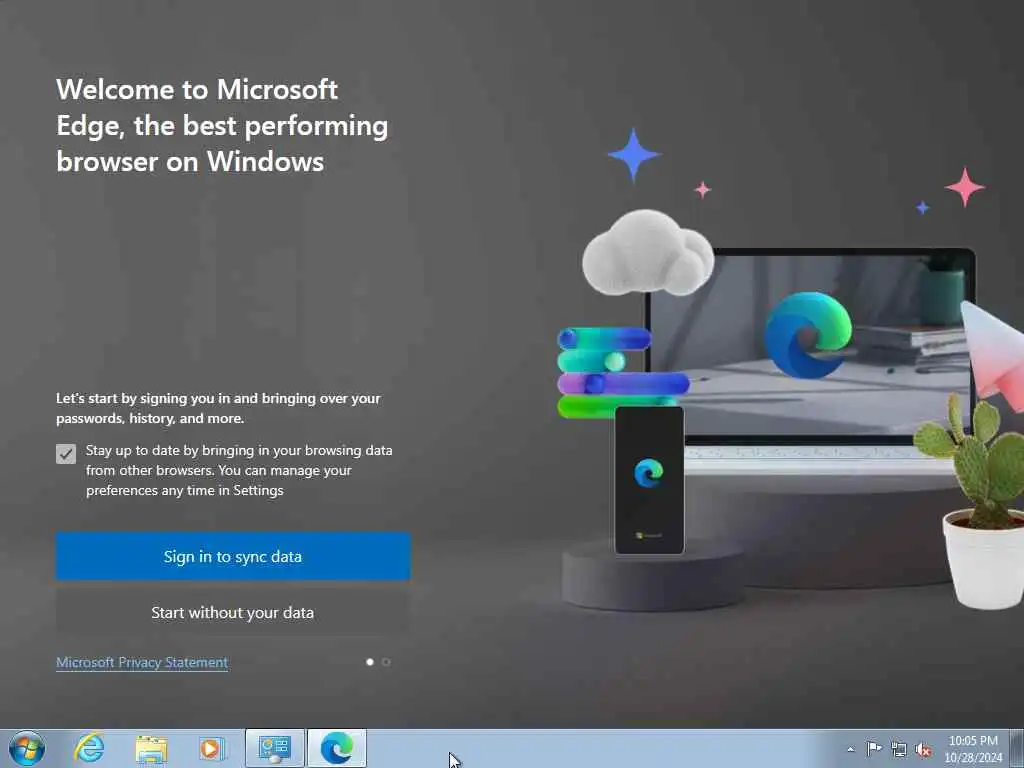Click the Welcome to Microsoft Edge heading
The height and width of the screenshot is (768, 1024).
[222, 125]
